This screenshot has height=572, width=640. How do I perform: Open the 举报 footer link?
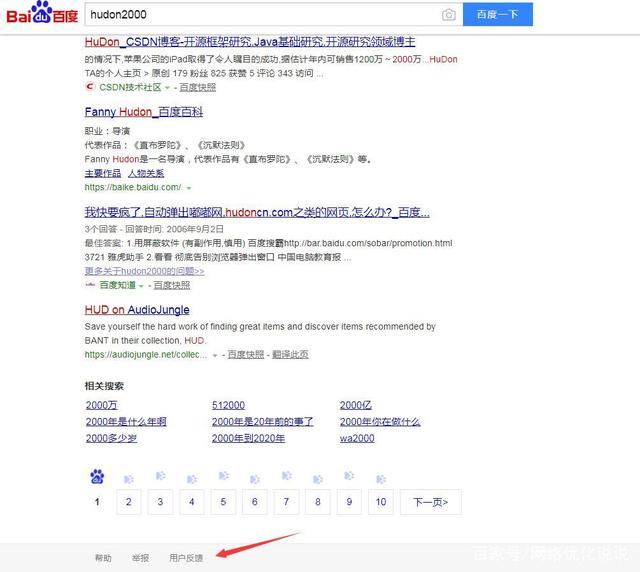(140, 558)
